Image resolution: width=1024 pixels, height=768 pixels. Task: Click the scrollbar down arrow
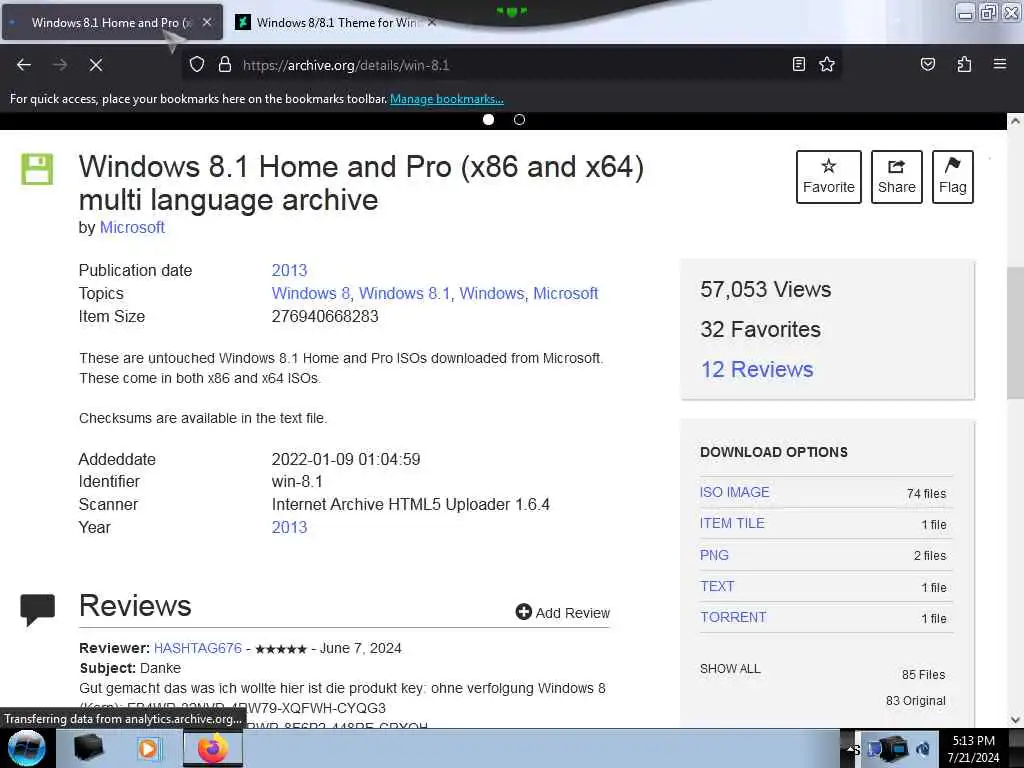click(1015, 720)
